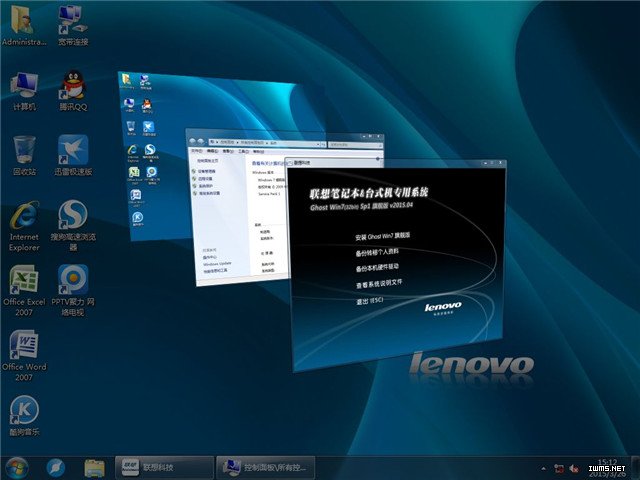Click forward arrow in control panel window
The height and width of the screenshot is (480, 640).
(201, 141)
